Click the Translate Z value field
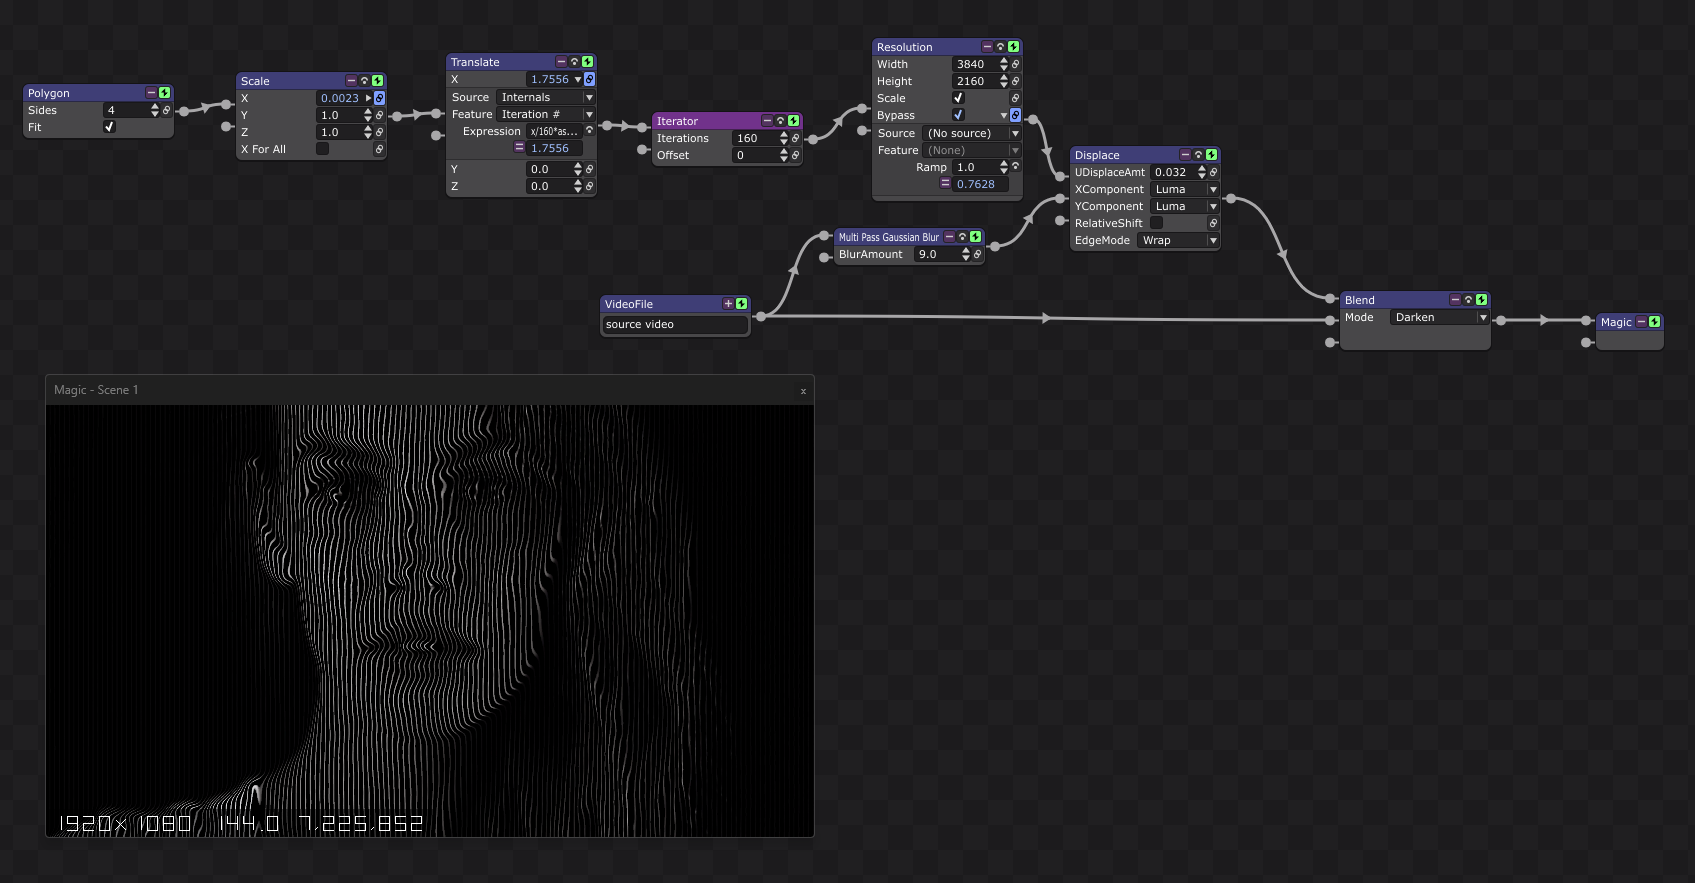This screenshot has height=883, width=1695. [549, 186]
